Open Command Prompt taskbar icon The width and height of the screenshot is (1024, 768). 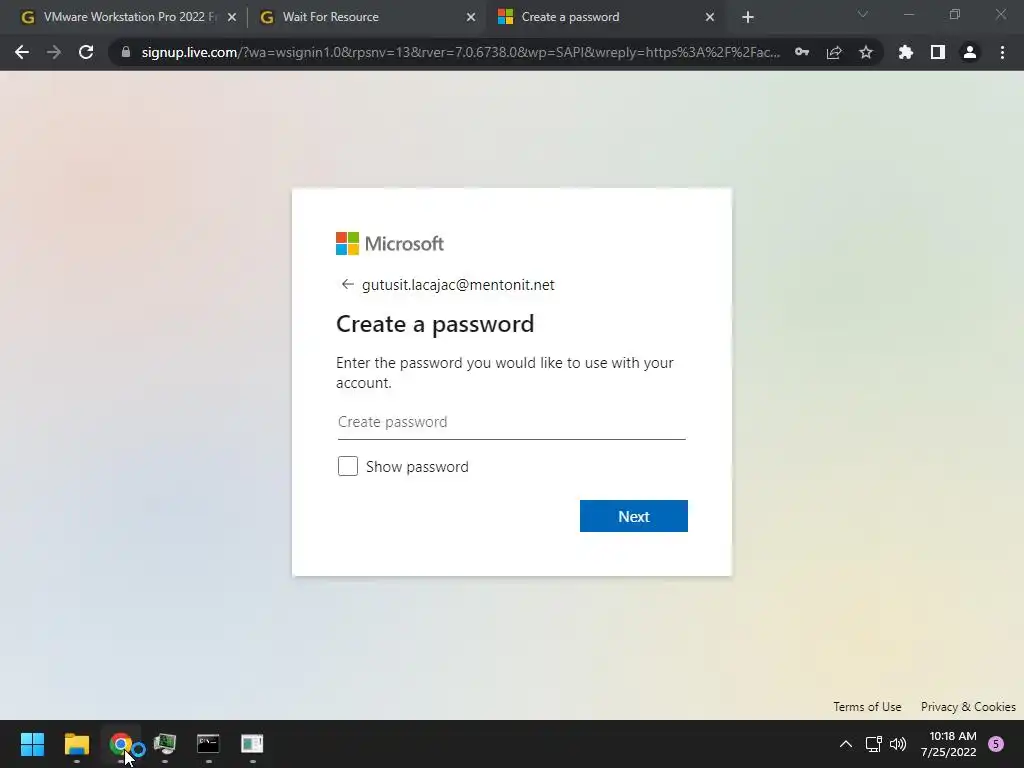pyautogui.click(x=208, y=744)
